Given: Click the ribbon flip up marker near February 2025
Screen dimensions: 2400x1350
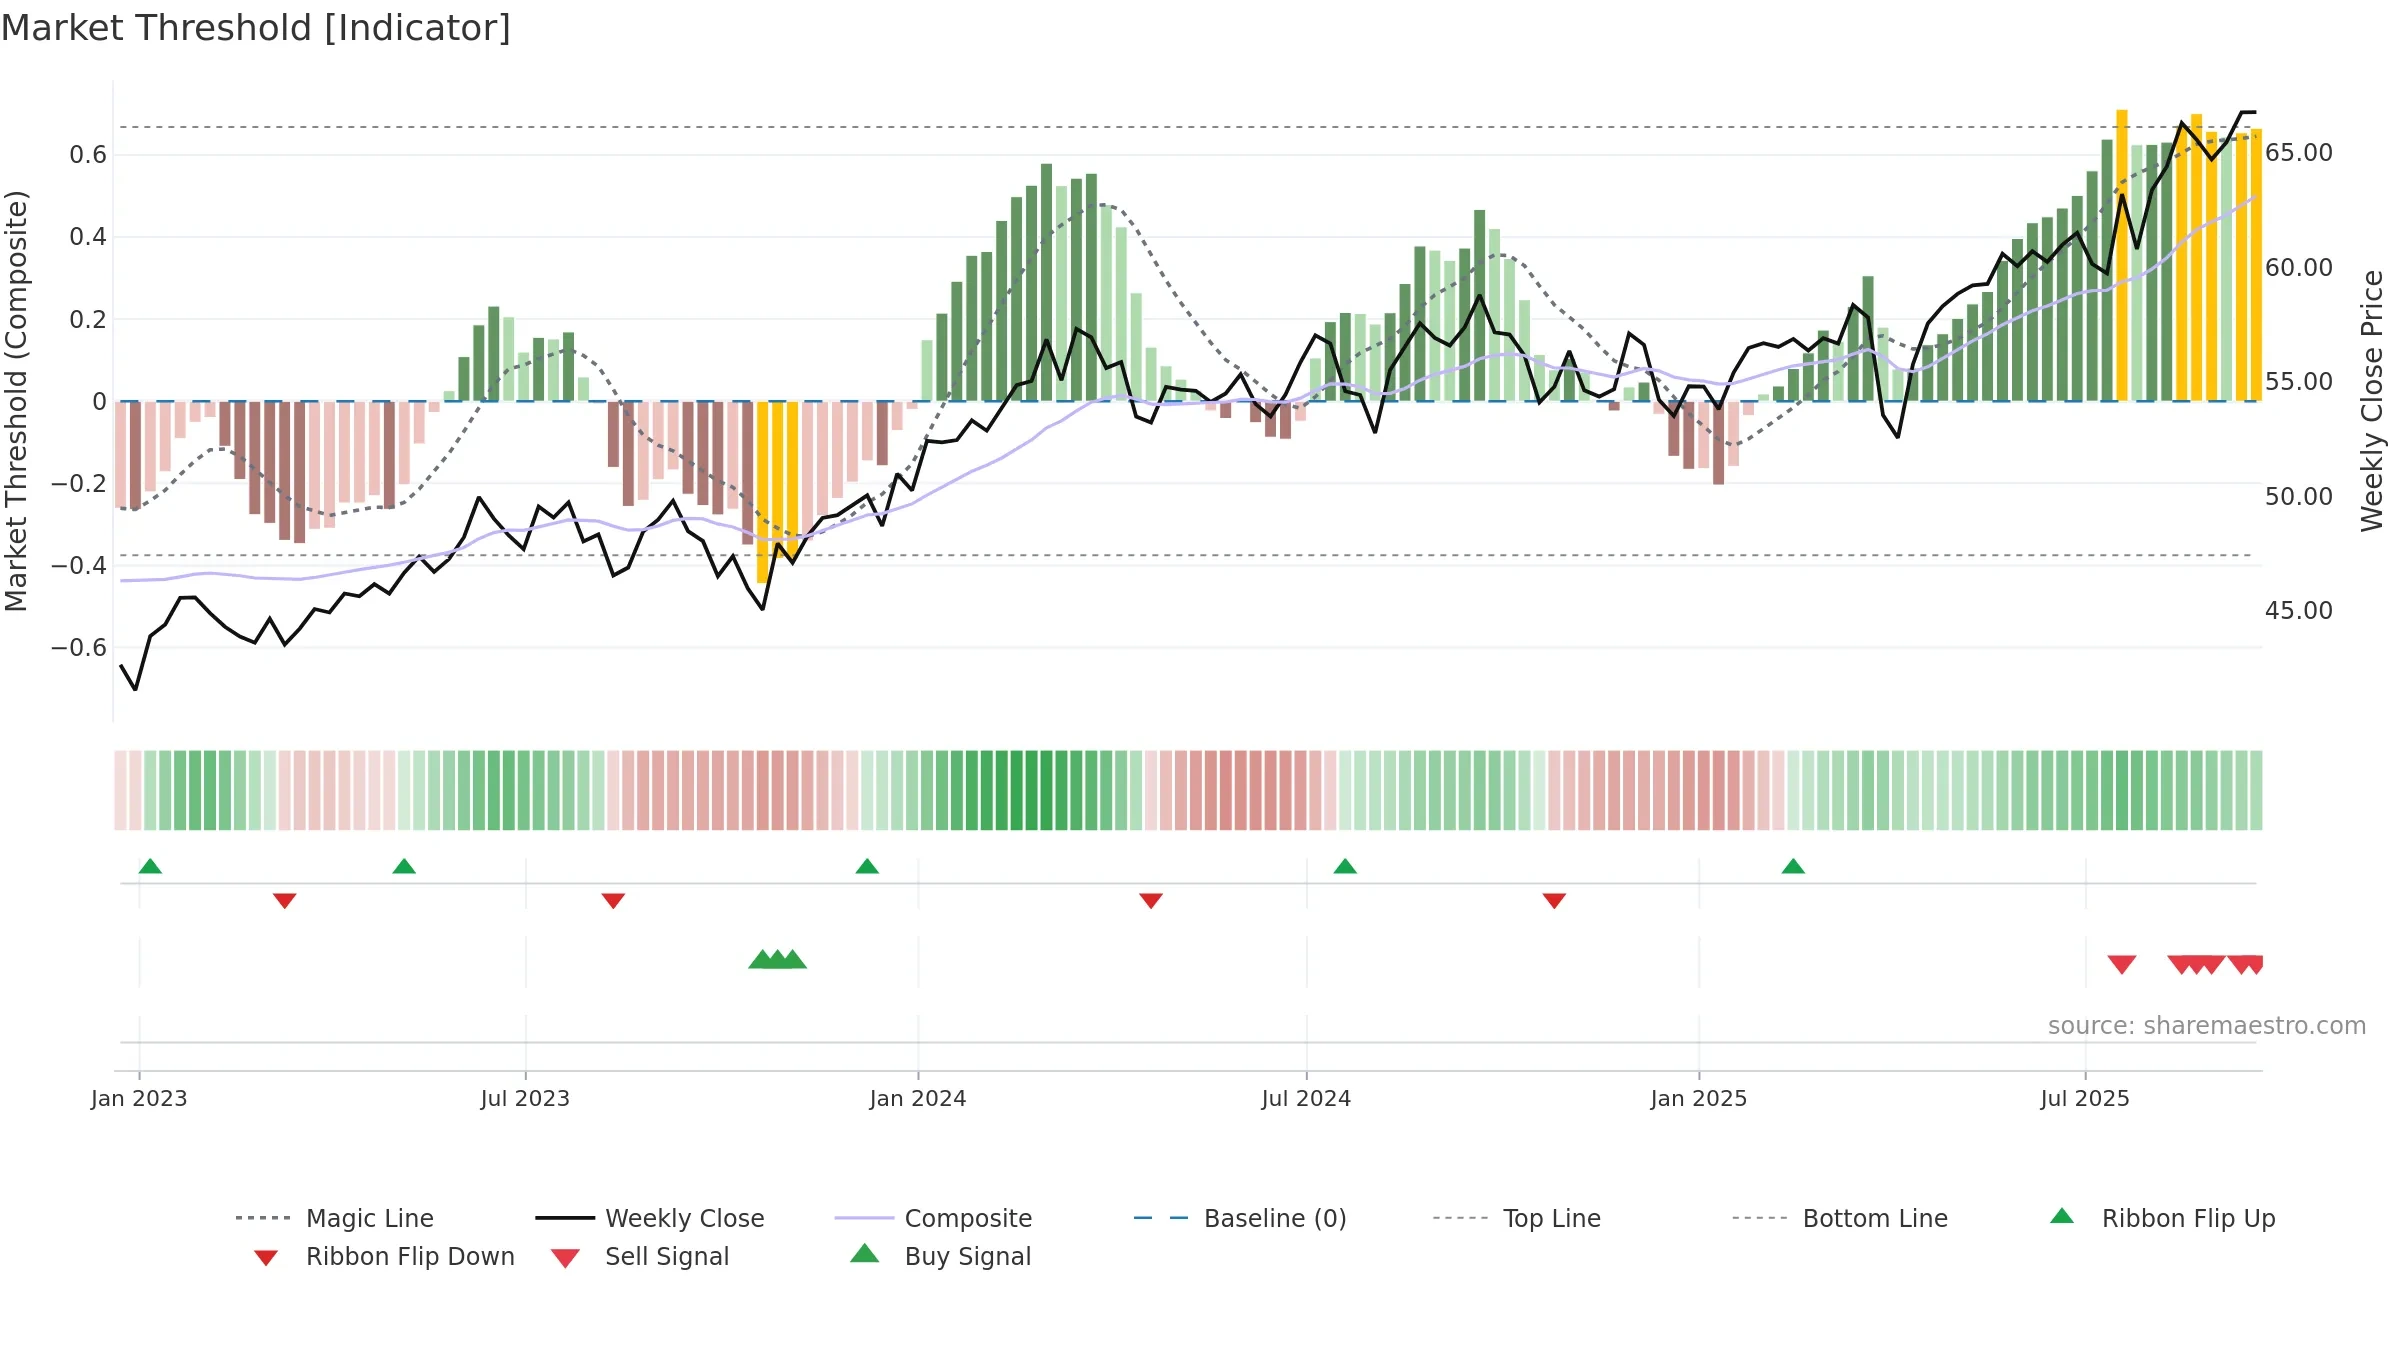Looking at the screenshot, I should tap(1793, 866).
